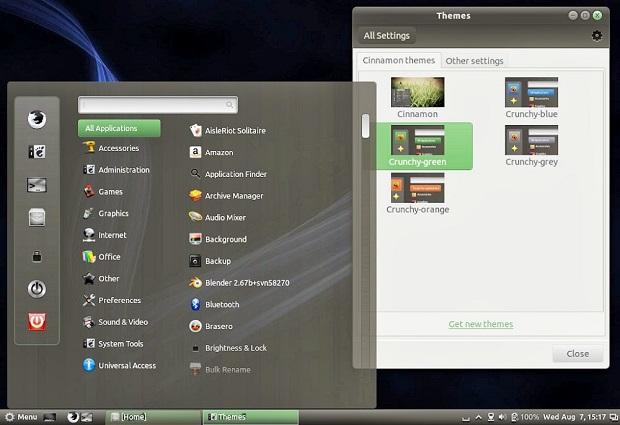Click the menu search input field
The image size is (620, 425).
point(158,105)
